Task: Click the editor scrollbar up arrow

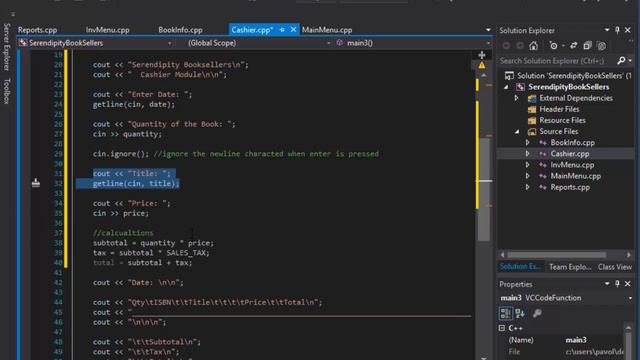Action: click(484, 76)
